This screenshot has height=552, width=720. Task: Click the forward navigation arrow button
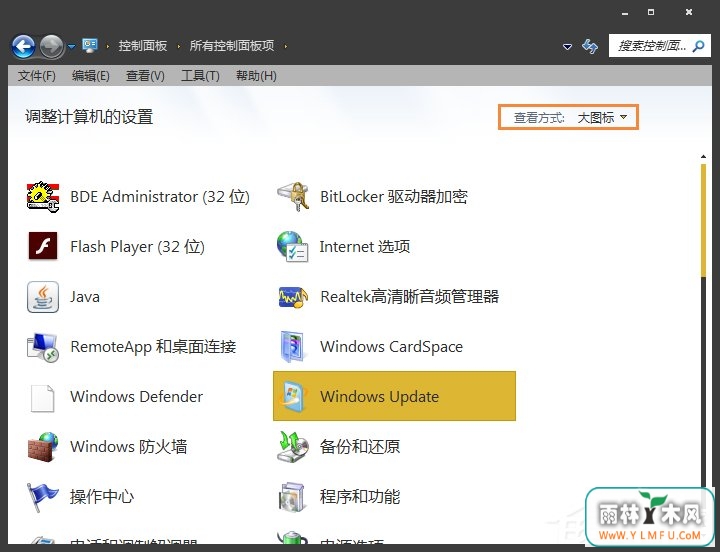point(51,46)
